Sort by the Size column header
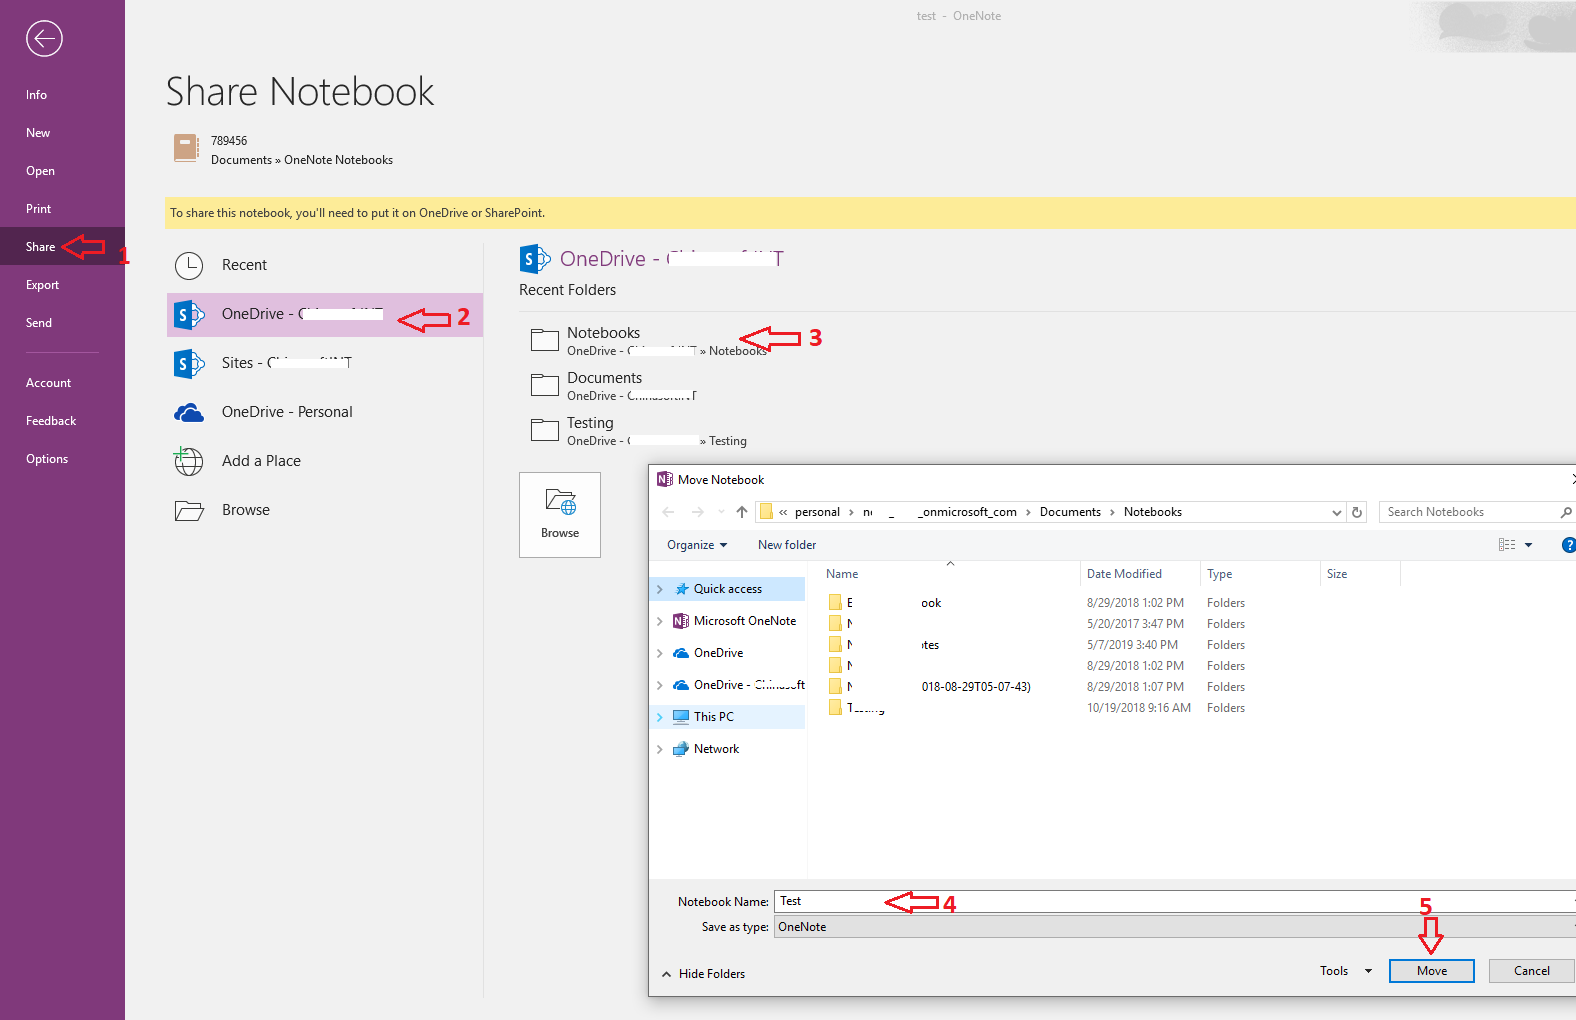This screenshot has width=1576, height=1020. coord(1360,574)
